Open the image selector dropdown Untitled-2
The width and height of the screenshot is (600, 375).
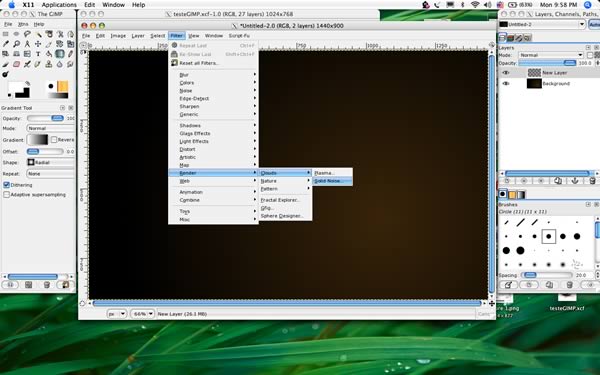coord(542,24)
